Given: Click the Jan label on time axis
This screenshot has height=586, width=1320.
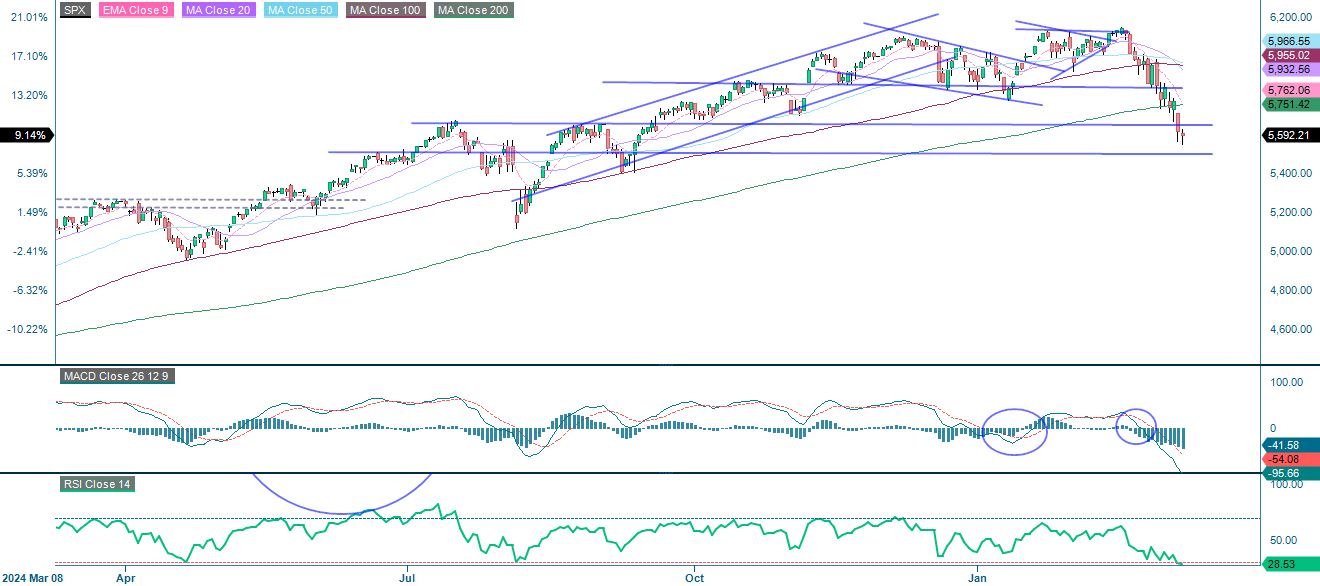Looking at the screenshot, I should tap(977, 578).
